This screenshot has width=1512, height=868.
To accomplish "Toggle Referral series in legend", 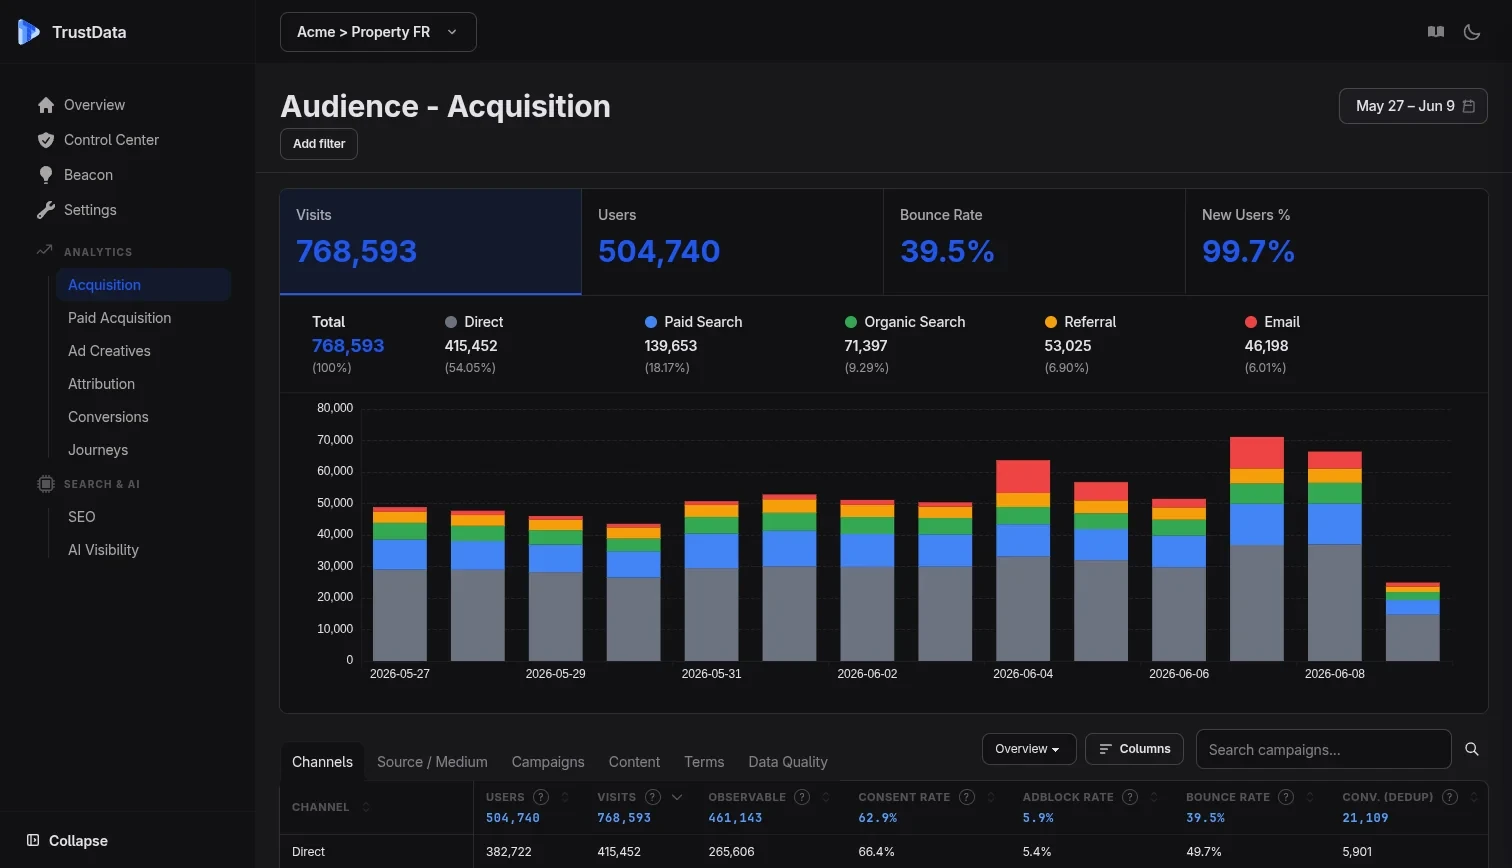I will coord(1080,322).
